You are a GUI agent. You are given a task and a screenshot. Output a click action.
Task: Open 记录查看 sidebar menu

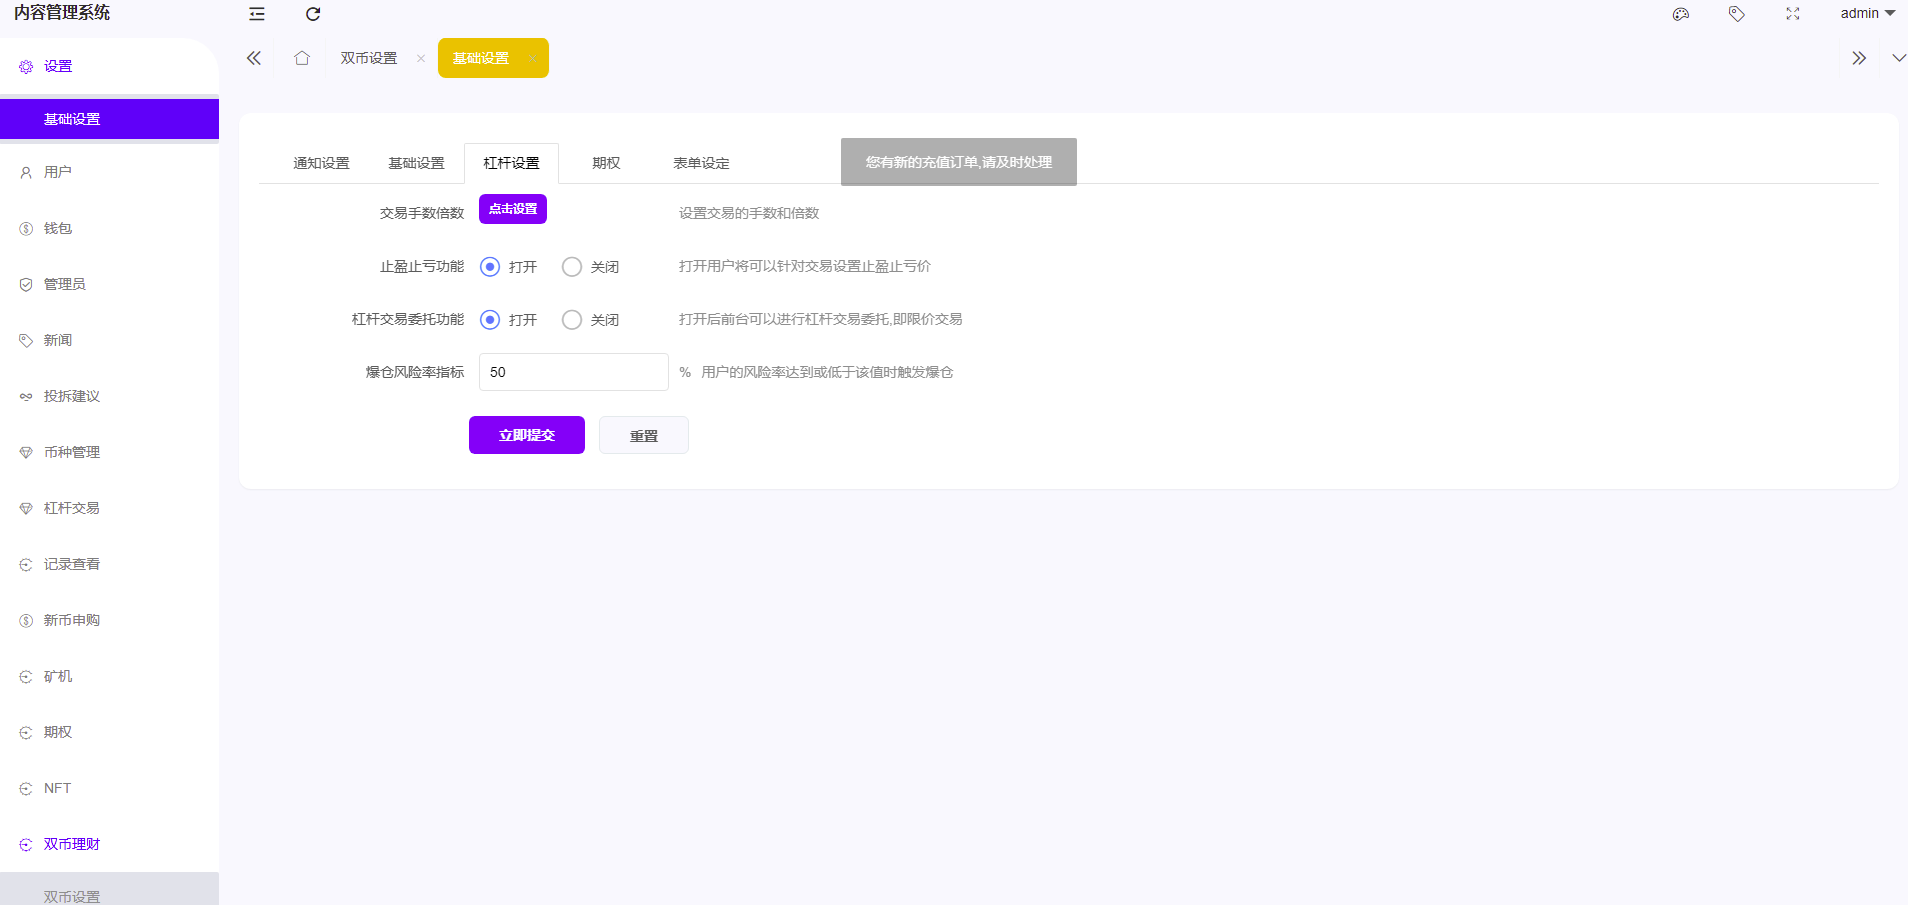(x=109, y=564)
